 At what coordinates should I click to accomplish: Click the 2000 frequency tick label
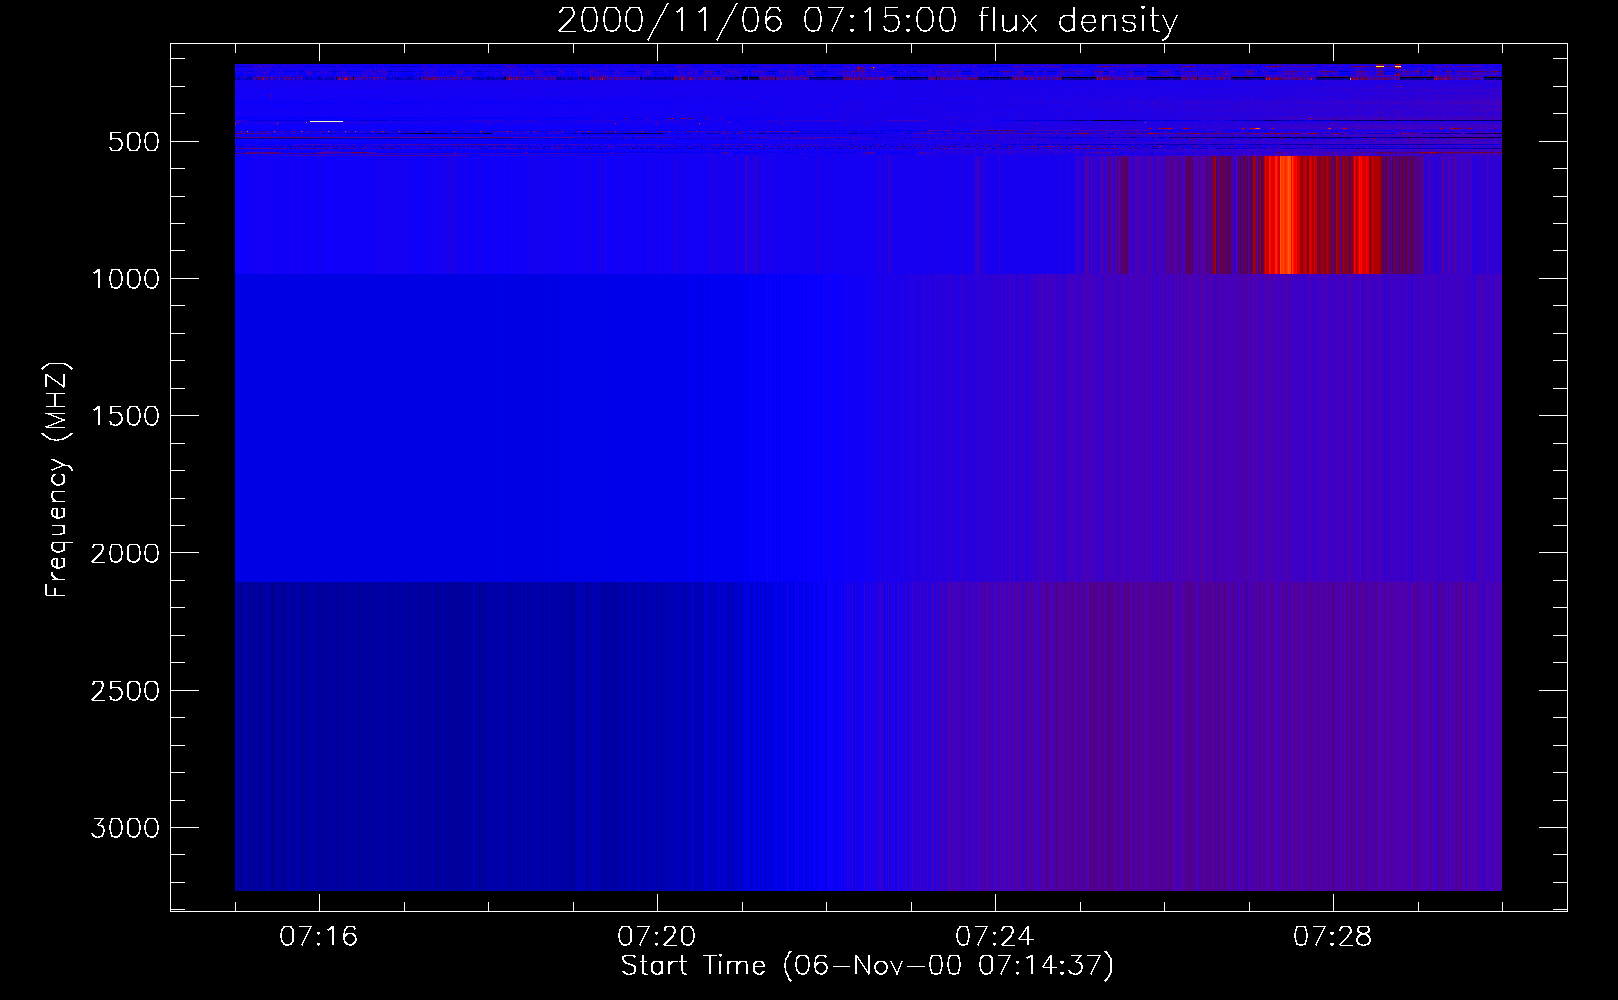[125, 554]
